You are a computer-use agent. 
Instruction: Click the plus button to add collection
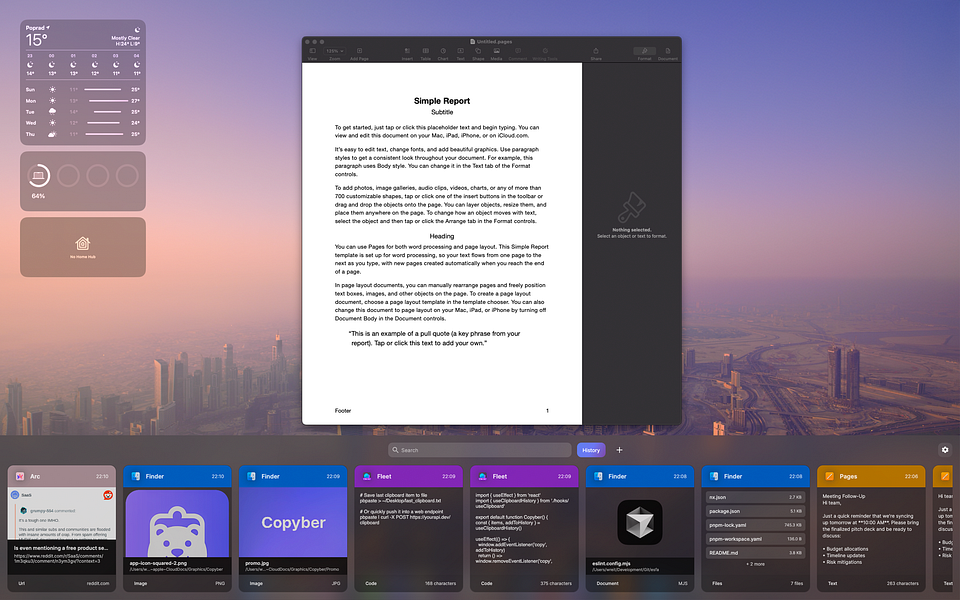coord(619,450)
